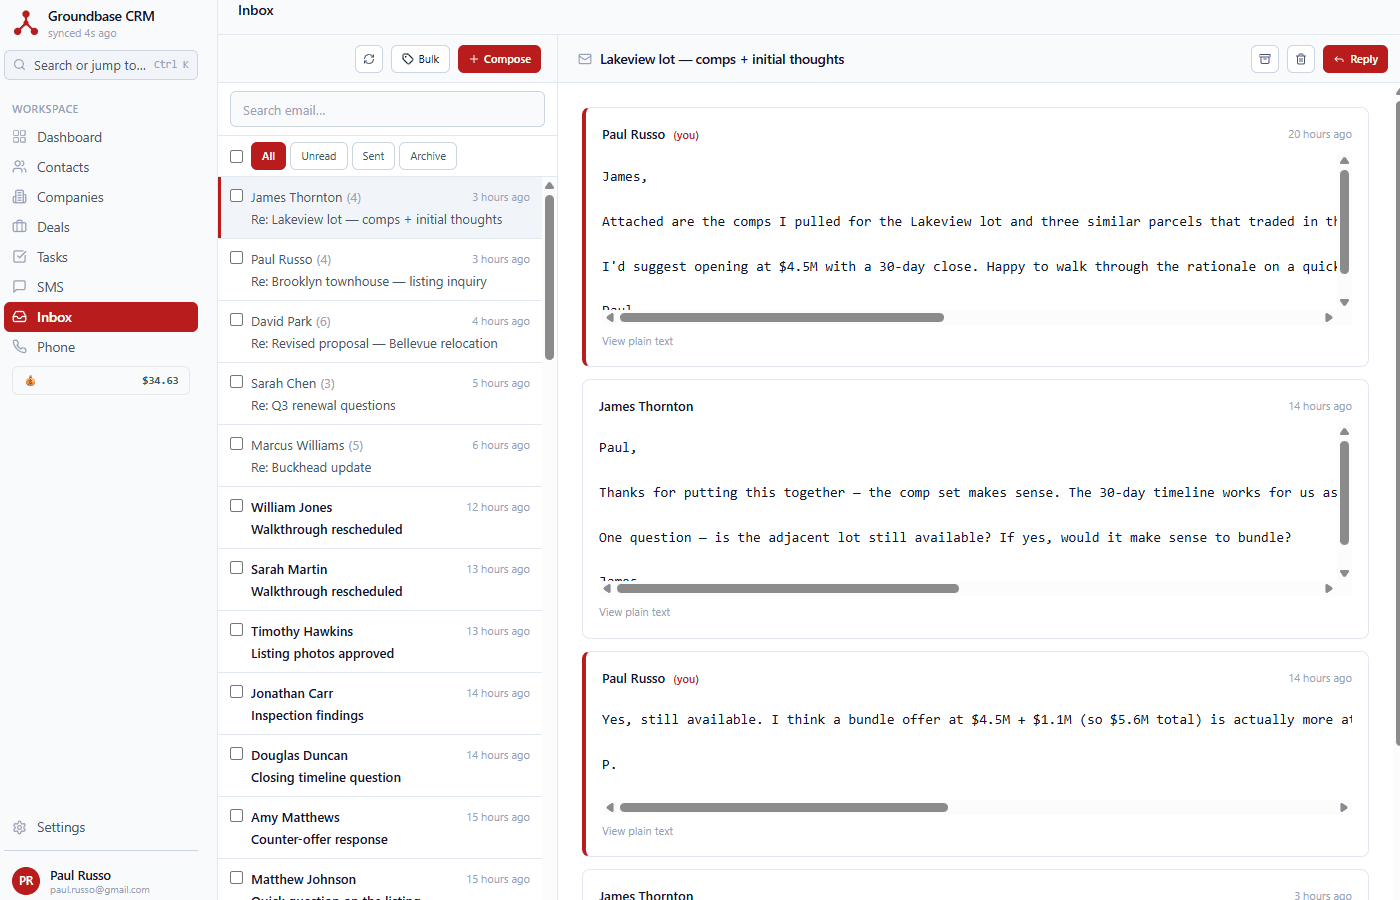Click the envelope icon beside thread subject
Viewport: 1400px width, 900px height.
(585, 59)
